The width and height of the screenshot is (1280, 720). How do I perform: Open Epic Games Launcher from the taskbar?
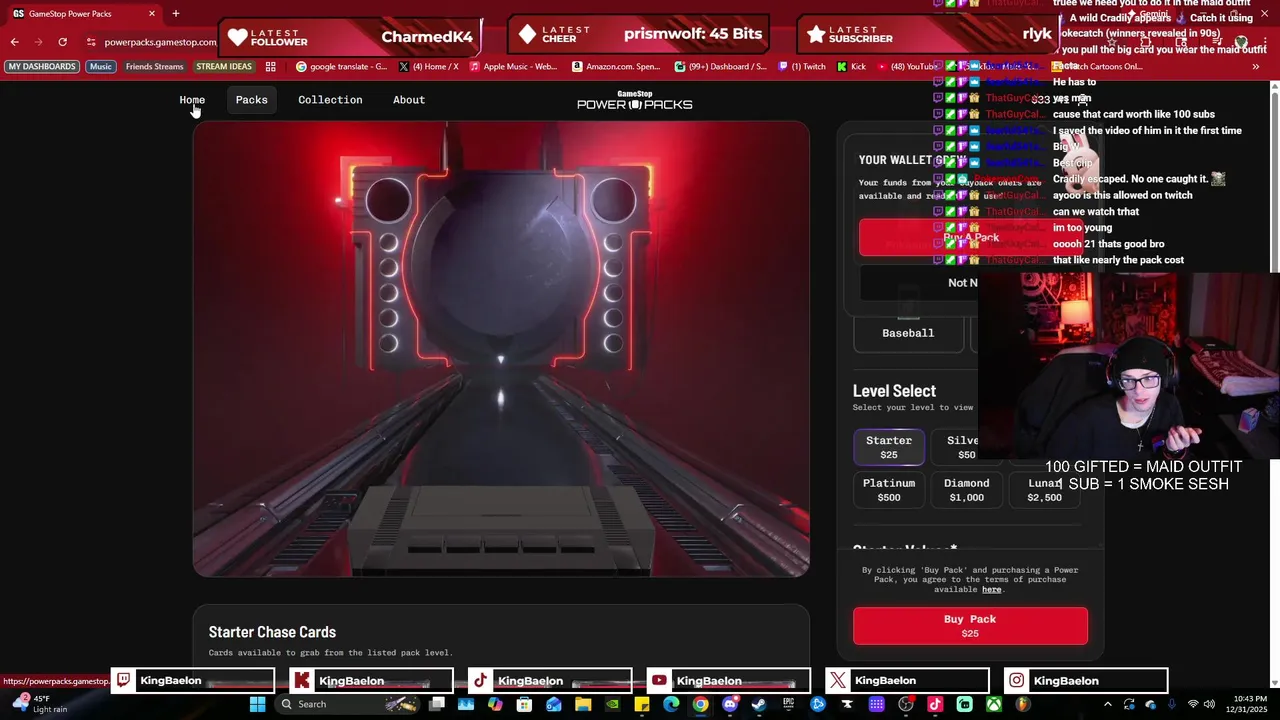[788, 704]
